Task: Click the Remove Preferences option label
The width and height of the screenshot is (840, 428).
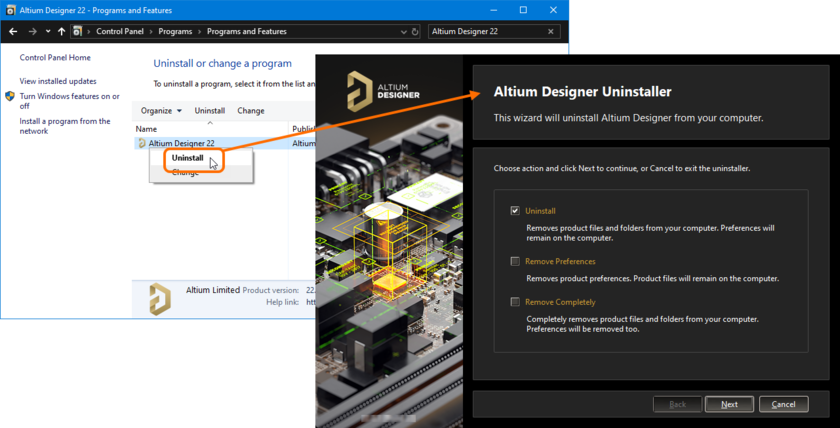Action: point(560,261)
